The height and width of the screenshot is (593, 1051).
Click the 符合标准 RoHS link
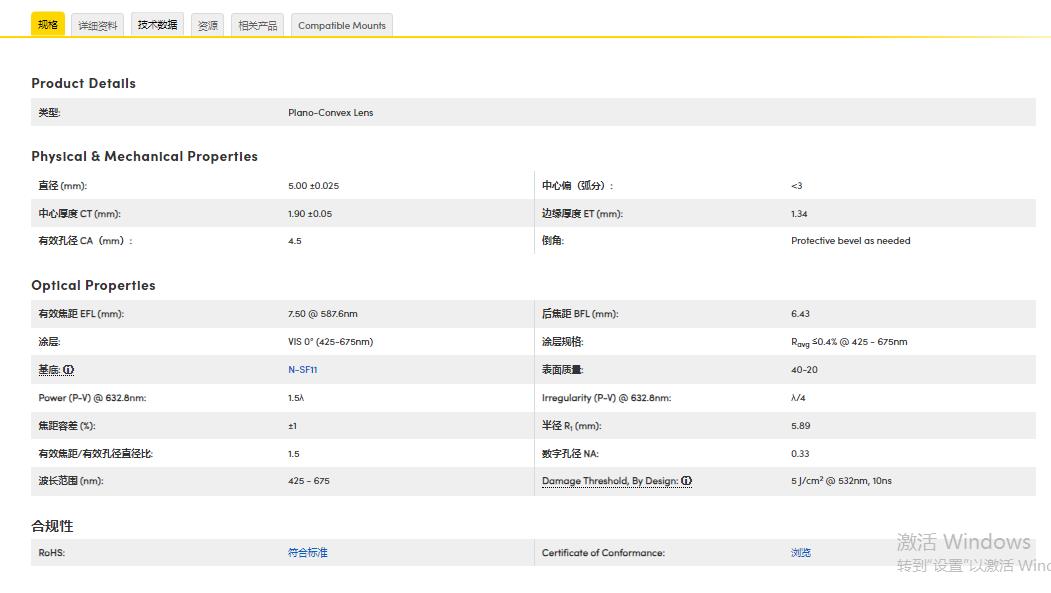[307, 553]
